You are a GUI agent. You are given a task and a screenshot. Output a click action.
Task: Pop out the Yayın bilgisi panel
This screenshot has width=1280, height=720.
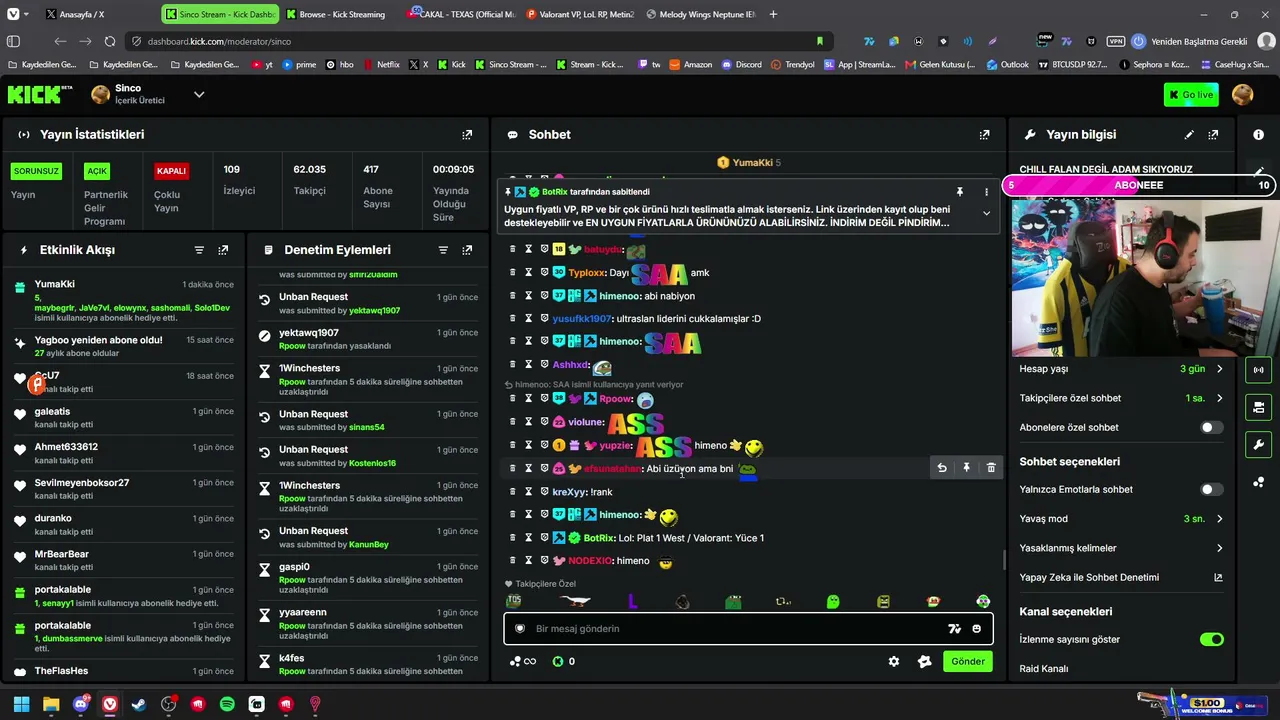click(x=1213, y=134)
